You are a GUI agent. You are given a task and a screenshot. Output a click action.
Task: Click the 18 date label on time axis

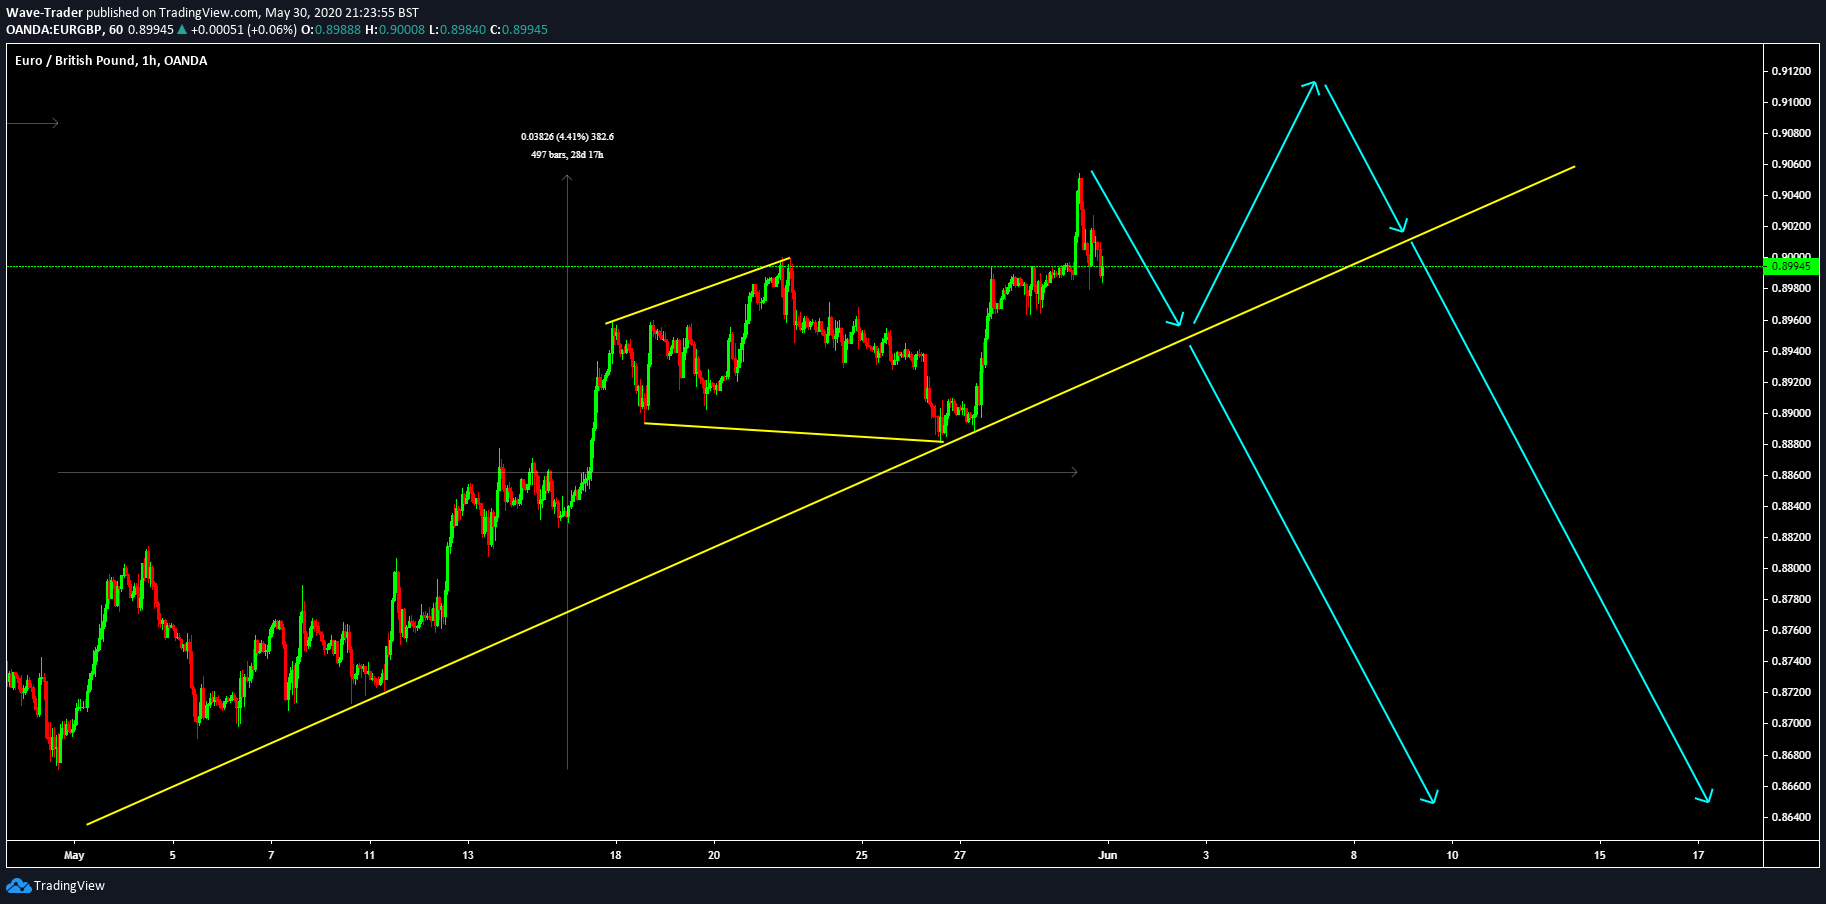[616, 855]
